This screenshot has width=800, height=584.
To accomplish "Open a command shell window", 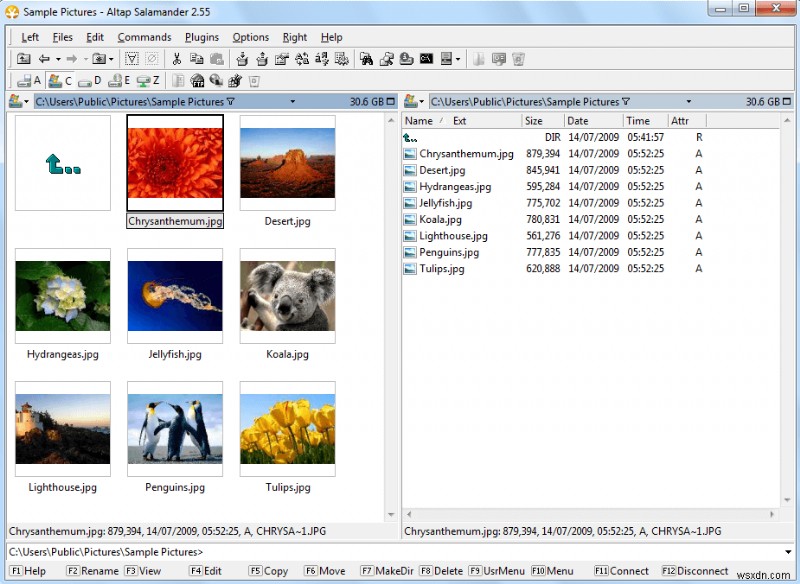I will coord(426,58).
